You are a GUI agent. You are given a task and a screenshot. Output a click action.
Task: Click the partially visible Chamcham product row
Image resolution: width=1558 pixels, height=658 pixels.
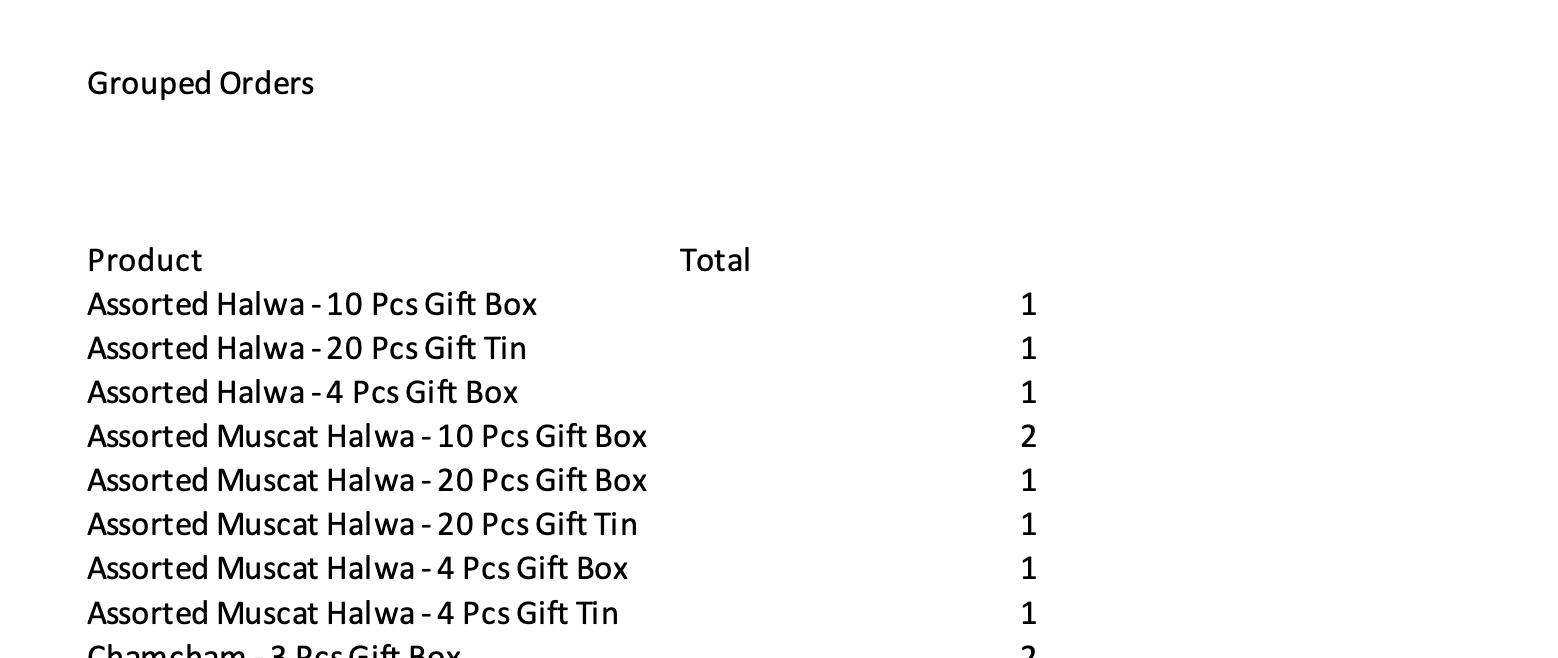[273, 651]
